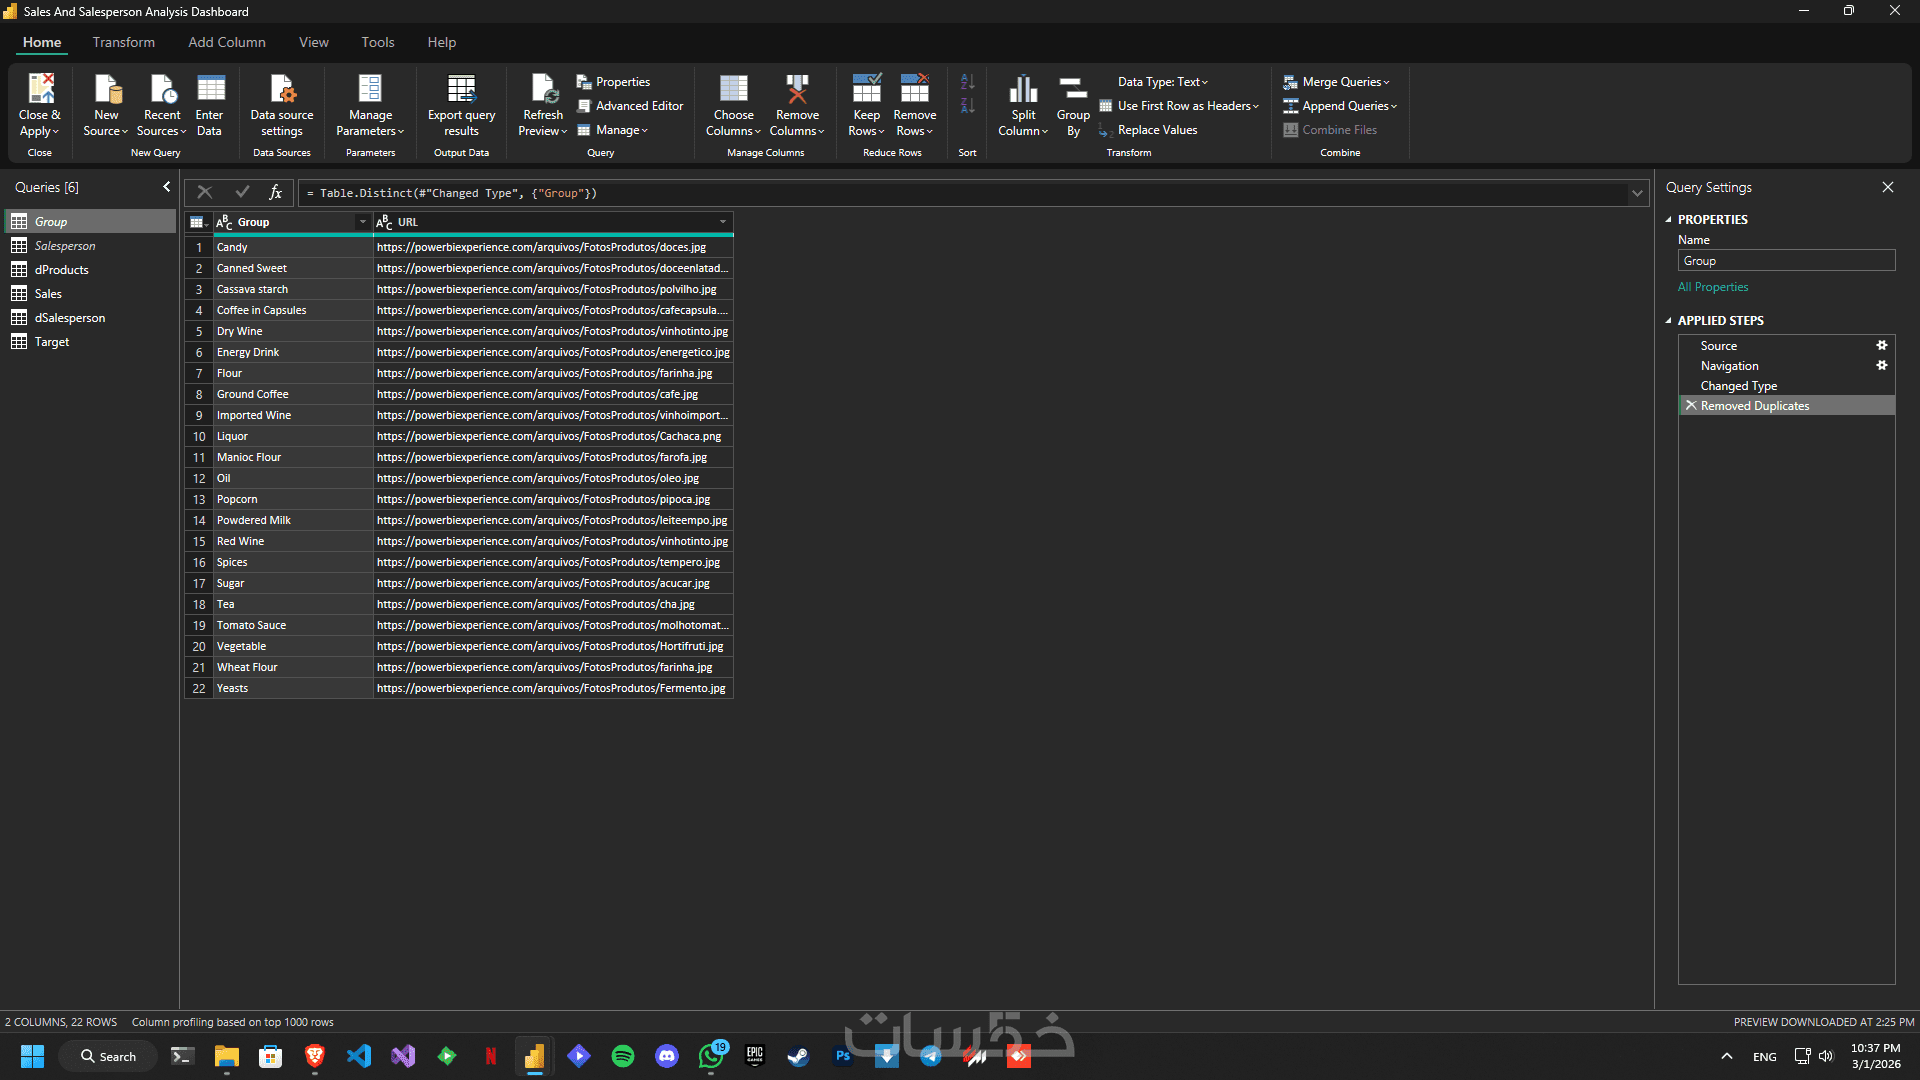Open the Add Column tab

click(227, 42)
